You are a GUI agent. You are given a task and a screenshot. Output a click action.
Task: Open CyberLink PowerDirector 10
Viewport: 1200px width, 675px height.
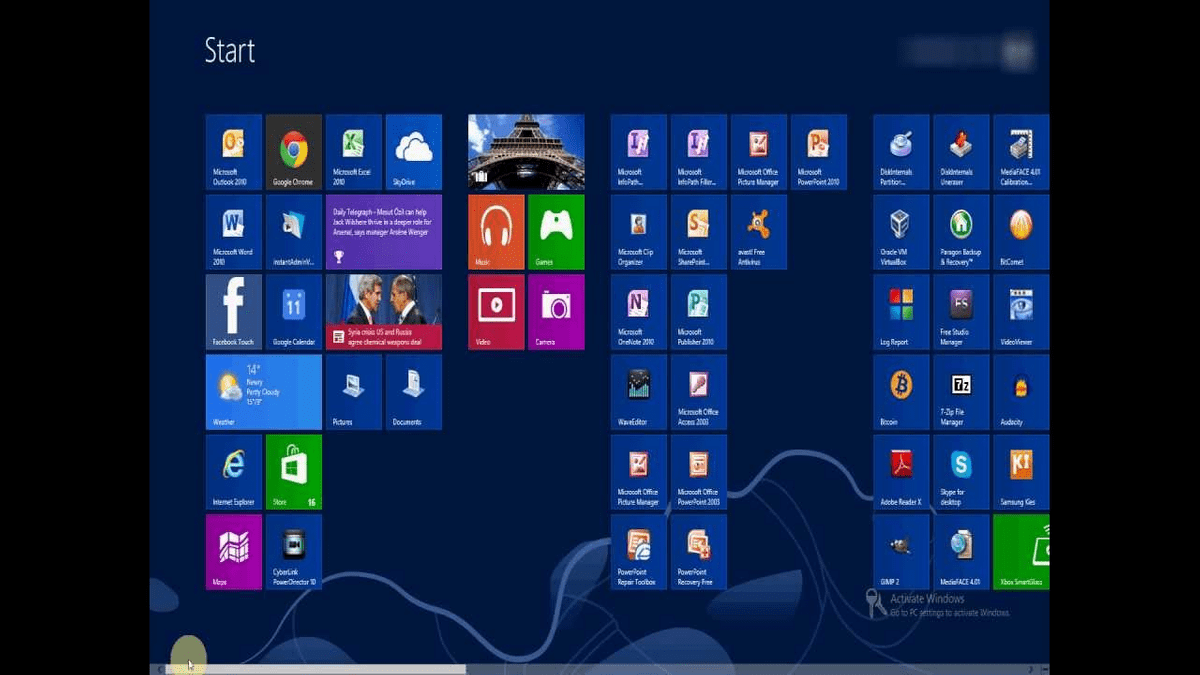[x=293, y=552]
